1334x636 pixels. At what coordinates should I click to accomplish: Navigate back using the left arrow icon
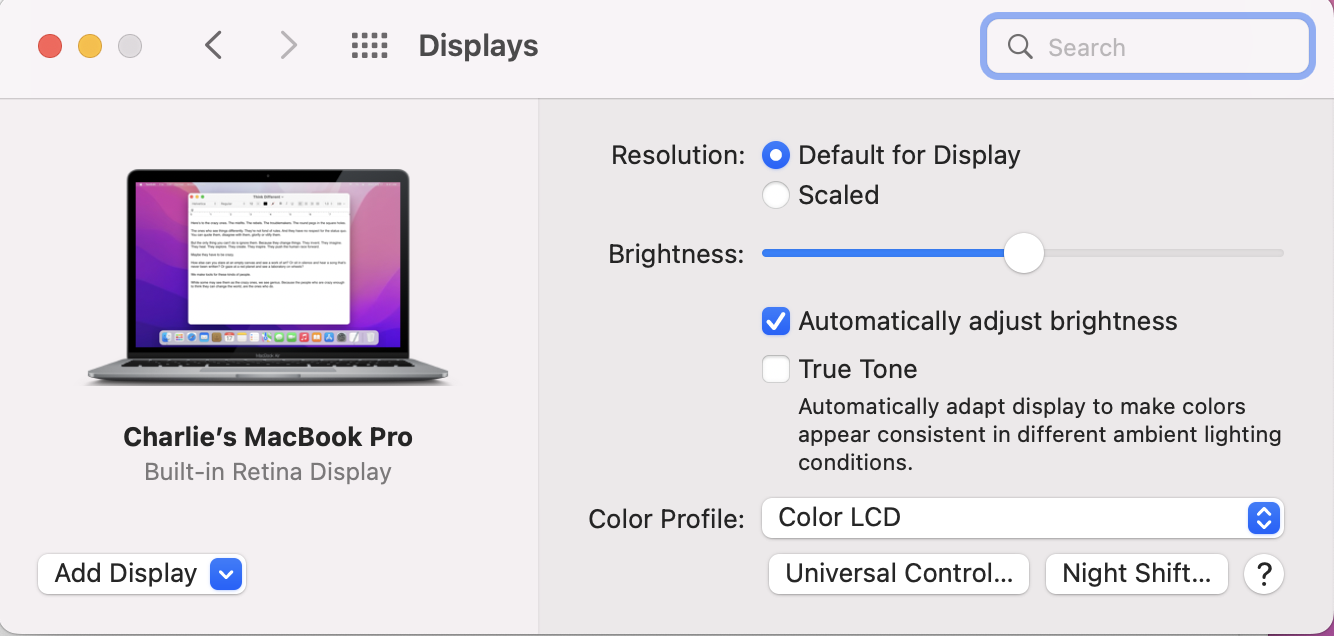(x=214, y=45)
